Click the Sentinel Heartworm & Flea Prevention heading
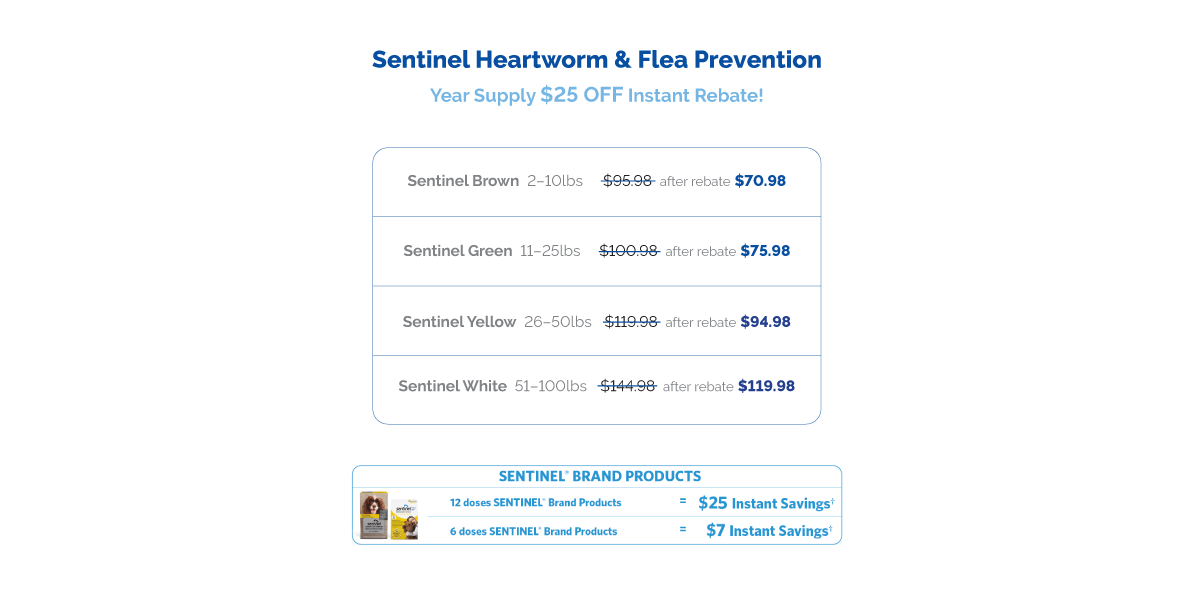1200x600 pixels. 597,60
